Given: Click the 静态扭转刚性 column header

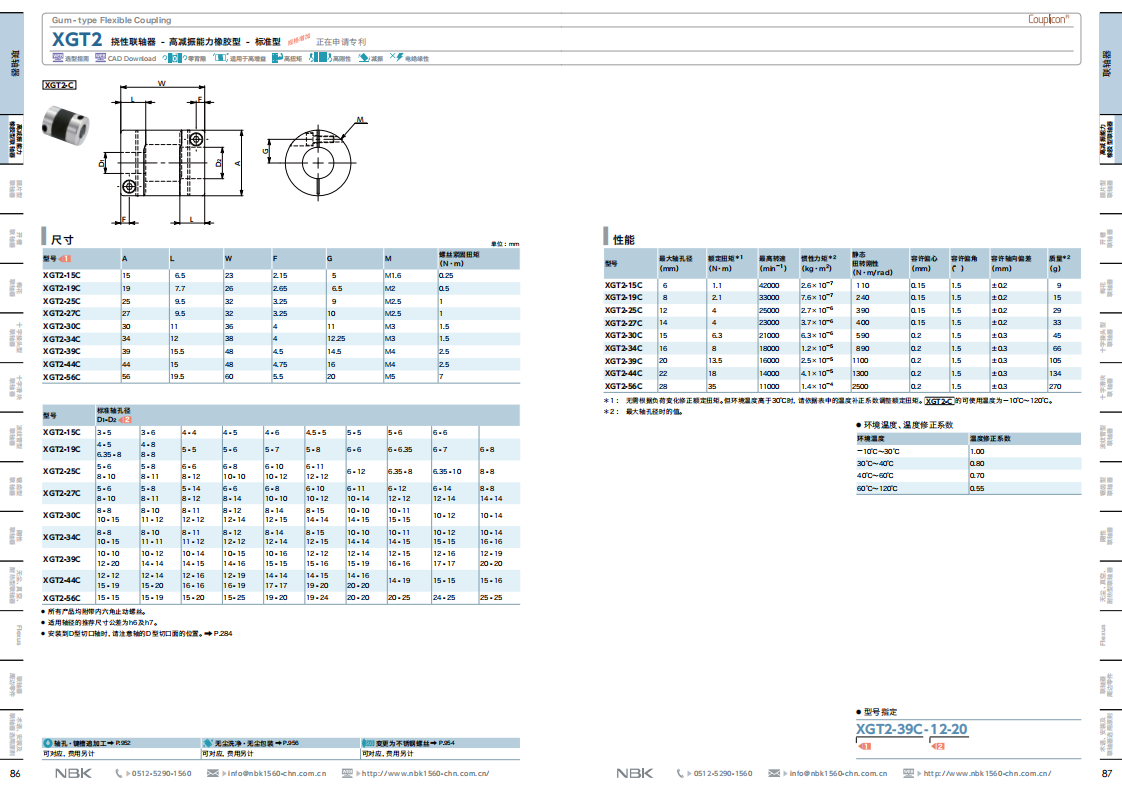Looking at the screenshot, I should (x=872, y=263).
